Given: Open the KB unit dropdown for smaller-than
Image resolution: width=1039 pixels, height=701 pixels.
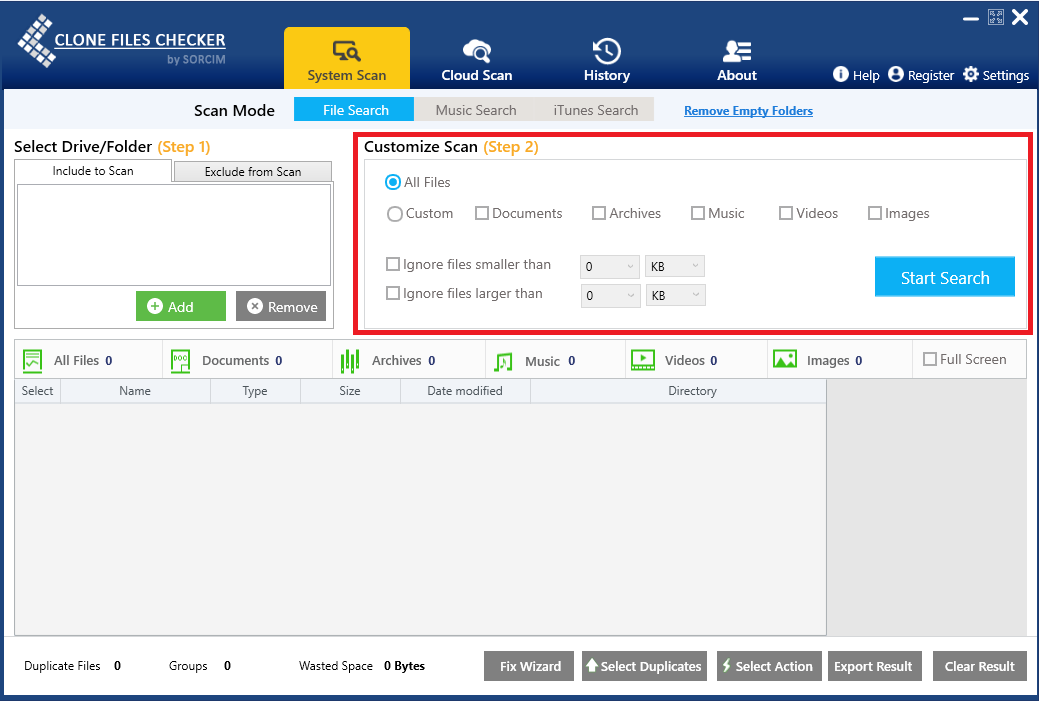Looking at the screenshot, I should pyautogui.click(x=676, y=267).
